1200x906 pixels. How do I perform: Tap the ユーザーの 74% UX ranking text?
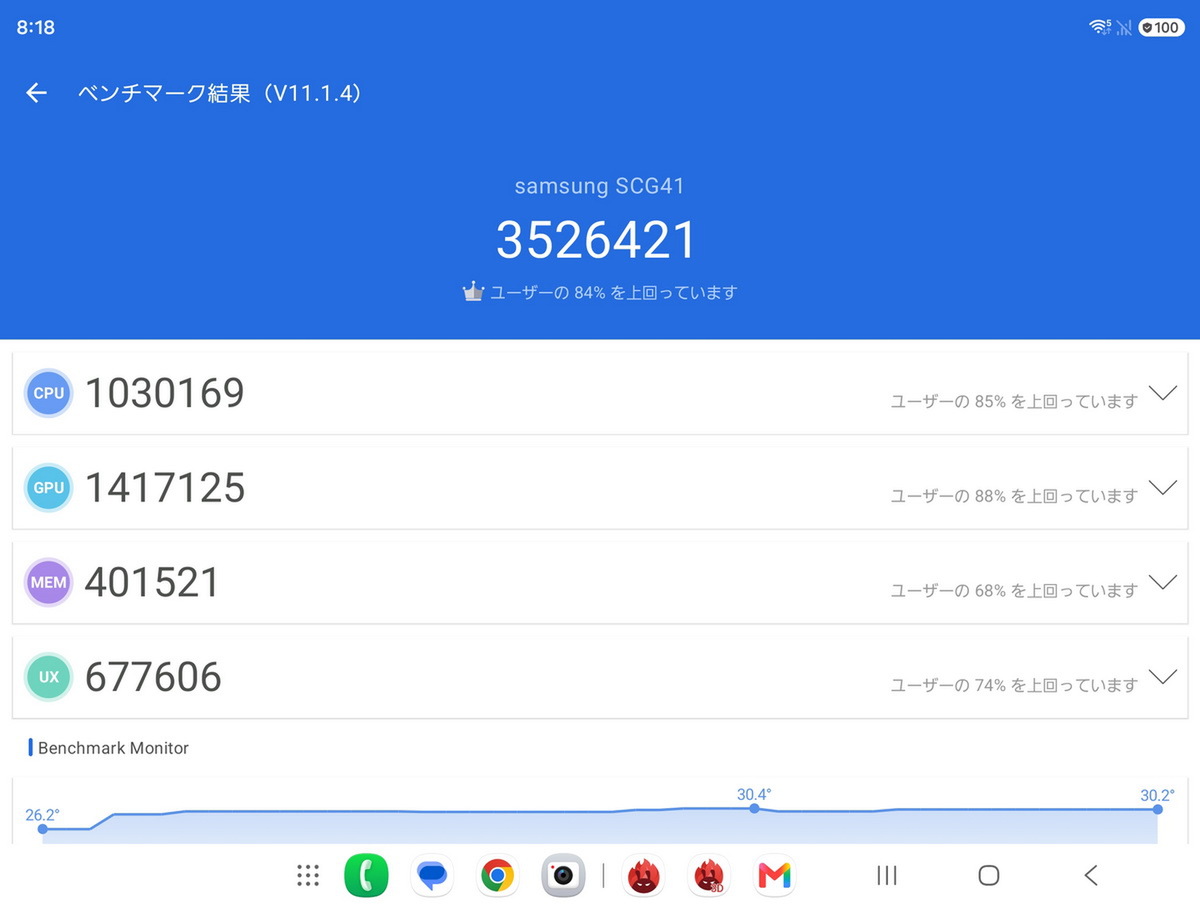coord(1014,685)
